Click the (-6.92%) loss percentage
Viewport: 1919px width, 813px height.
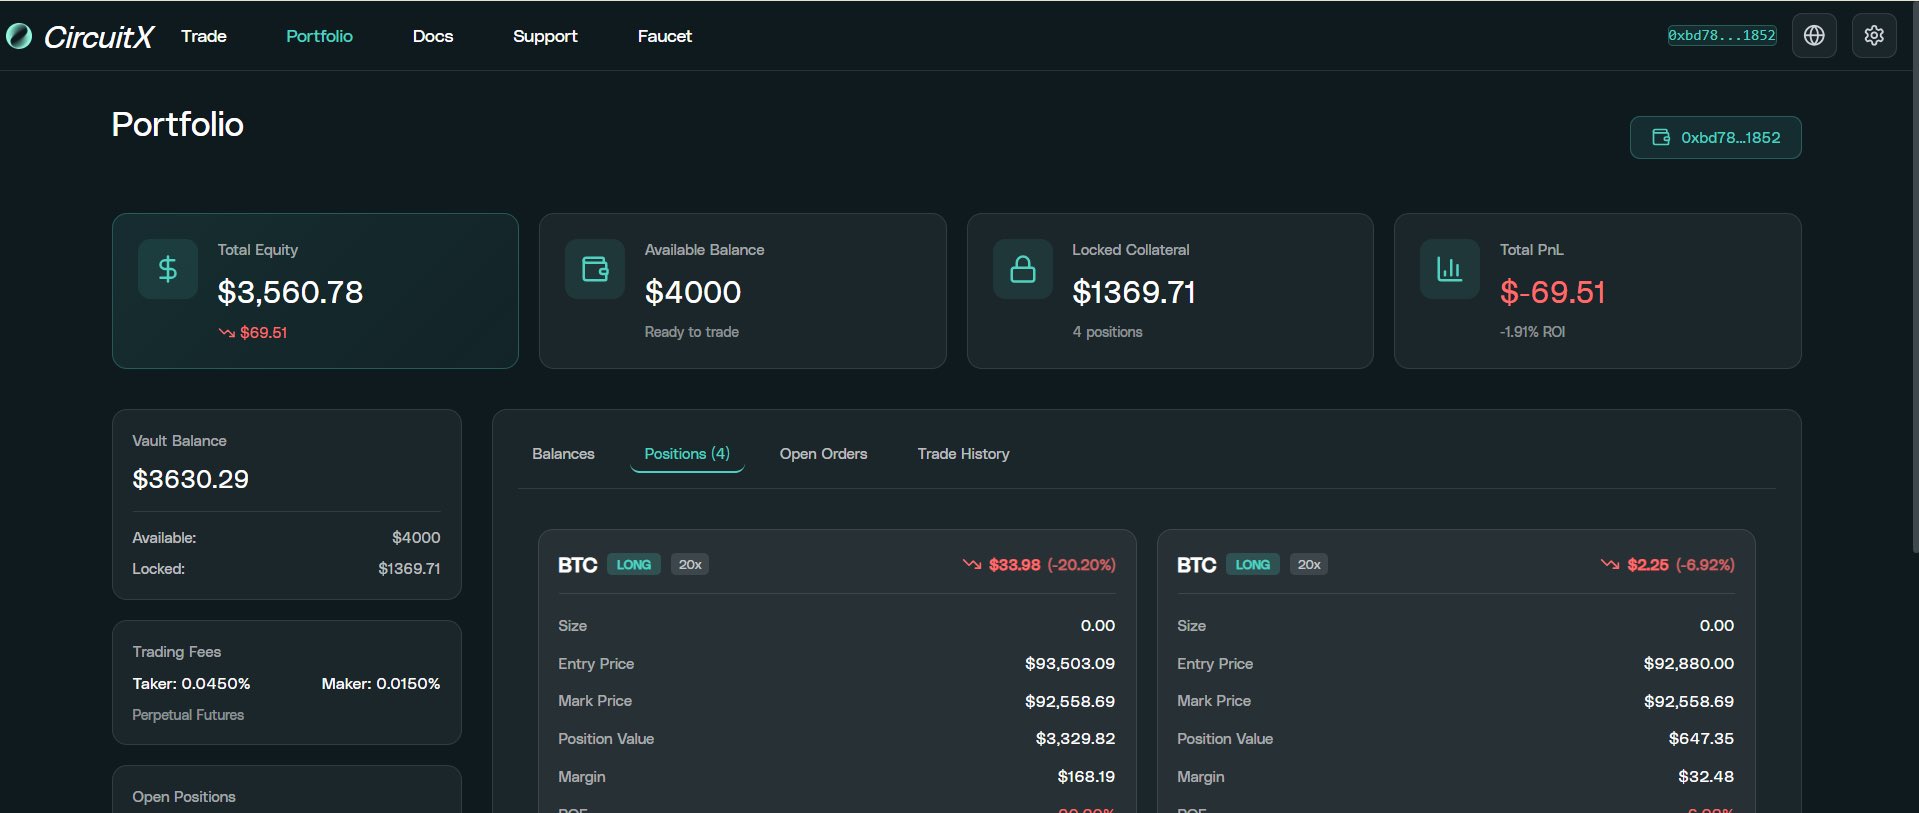(1705, 565)
